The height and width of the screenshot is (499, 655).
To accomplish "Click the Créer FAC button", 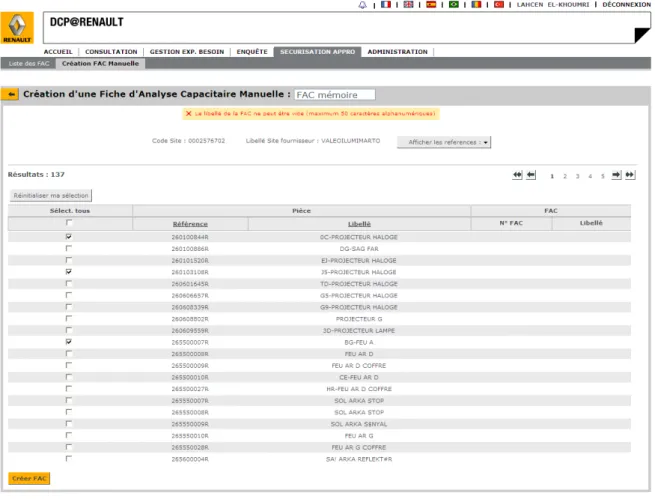I will pos(29,479).
